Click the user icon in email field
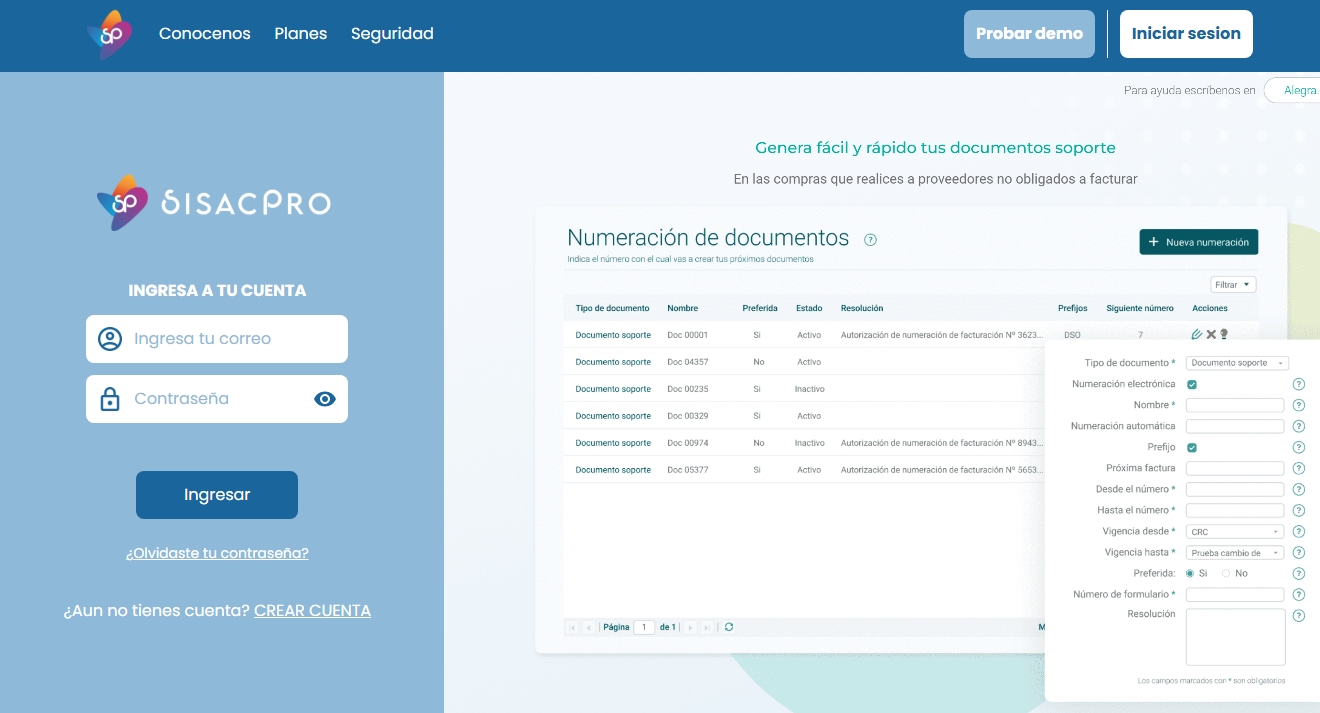1320x713 pixels. point(110,339)
